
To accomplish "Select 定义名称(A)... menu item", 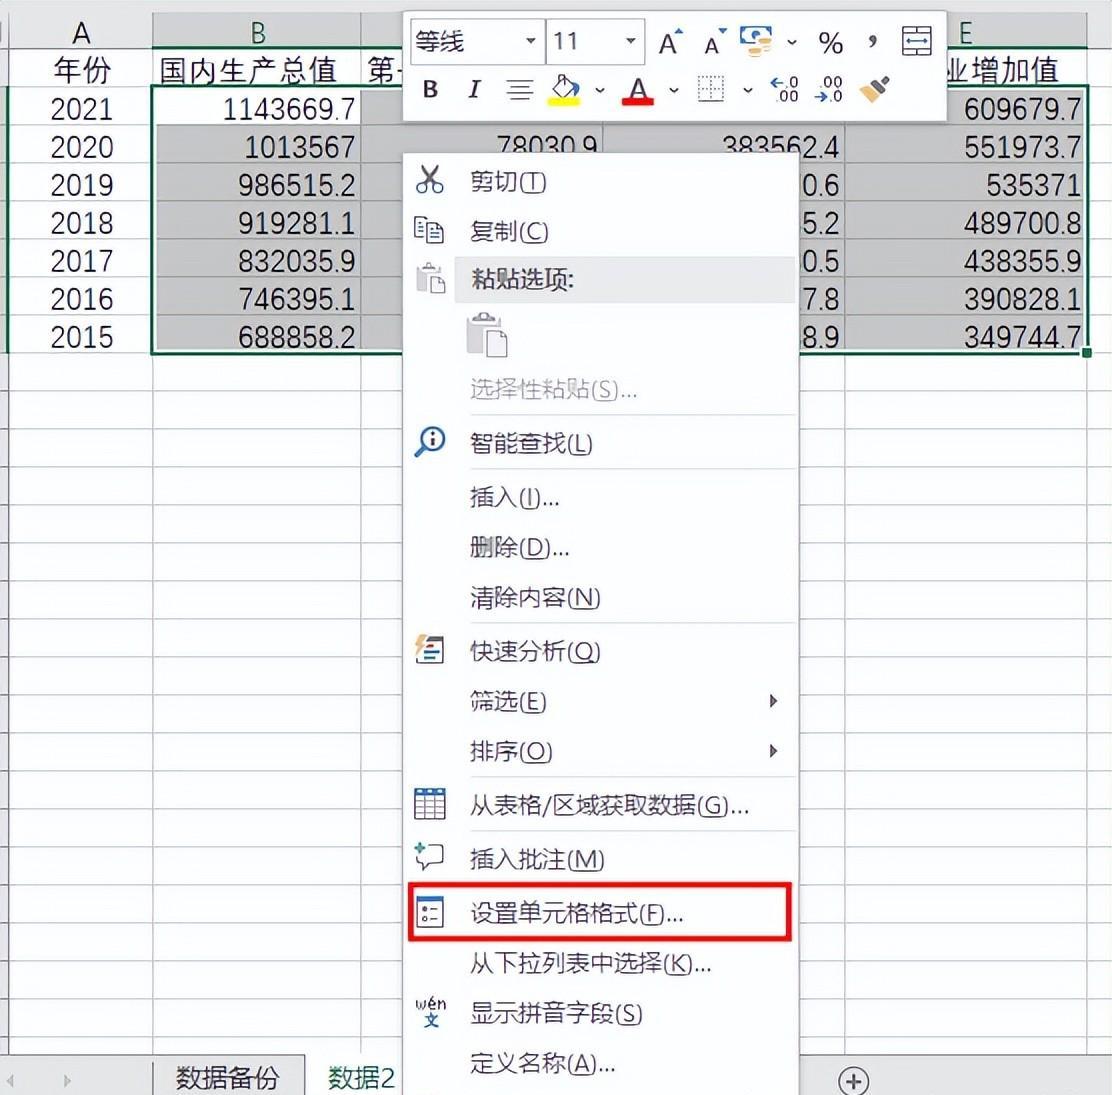I will click(x=601, y=1063).
